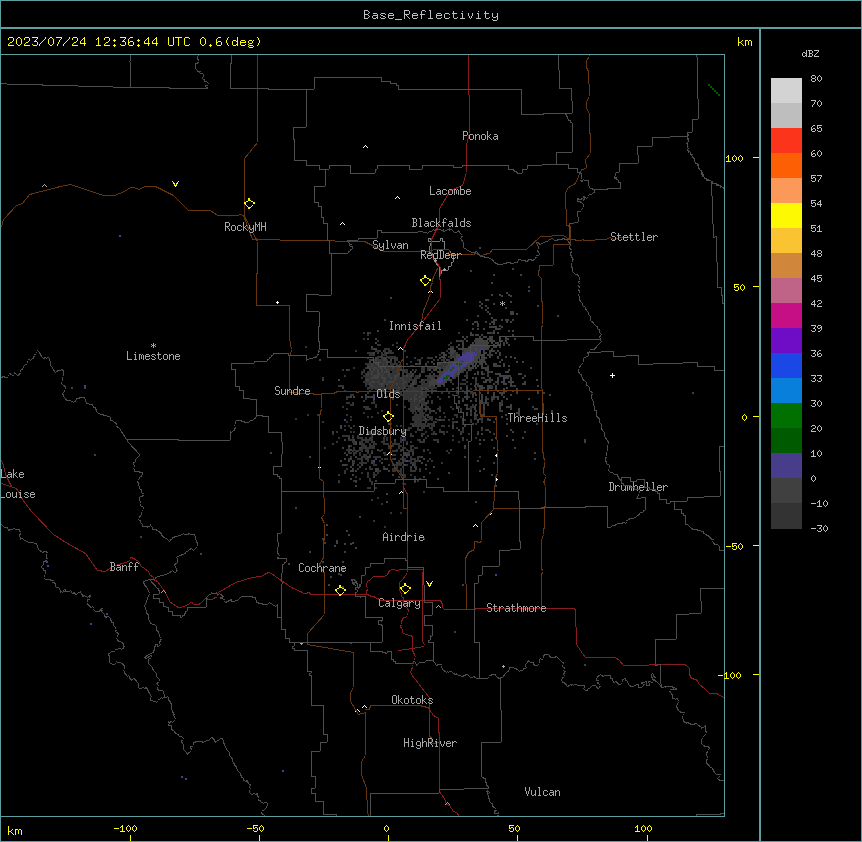Click the yellow diamond marker south of RedDeer
This screenshot has width=862, height=842.
425,281
